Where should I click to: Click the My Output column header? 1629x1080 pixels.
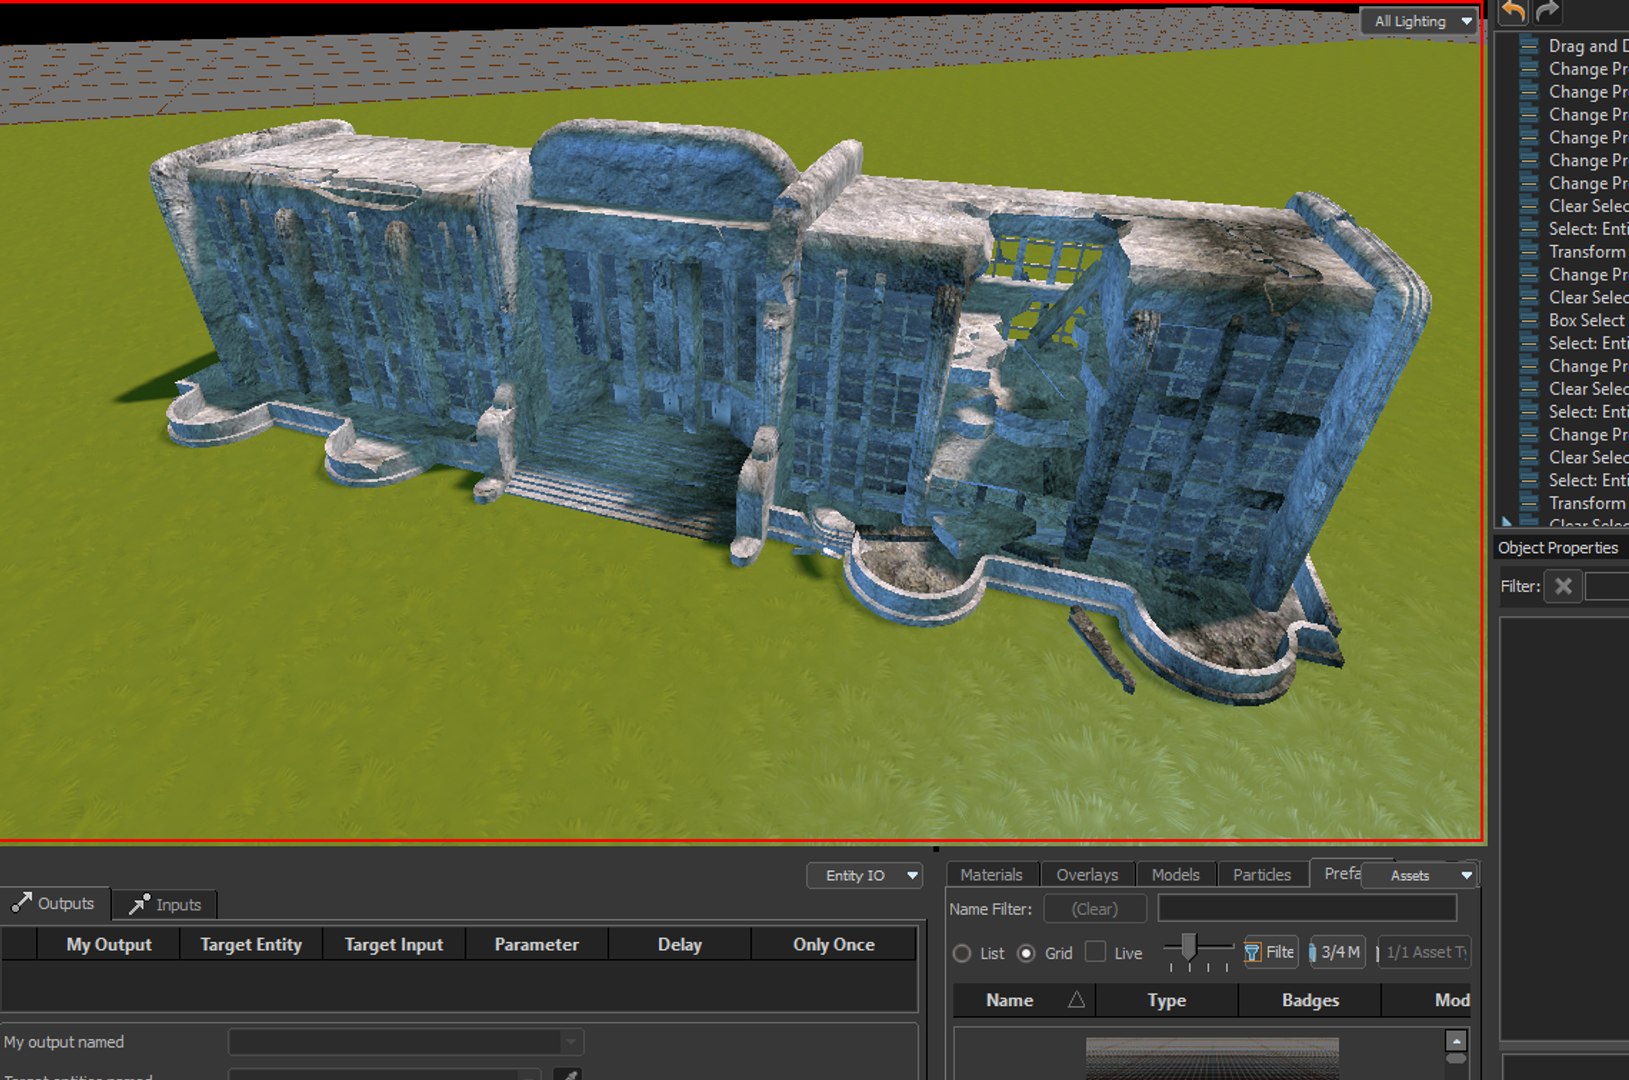109,944
